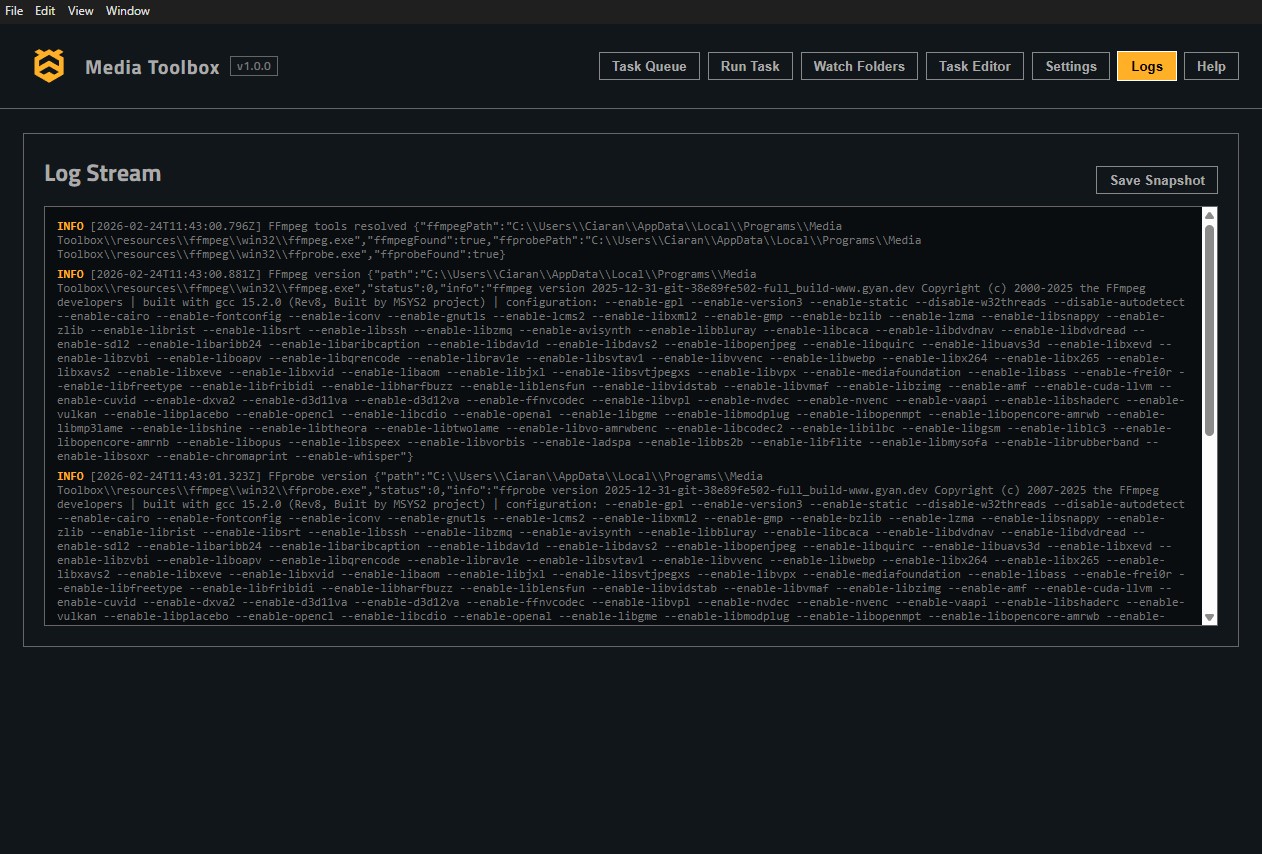Open the Settings page

click(1071, 66)
